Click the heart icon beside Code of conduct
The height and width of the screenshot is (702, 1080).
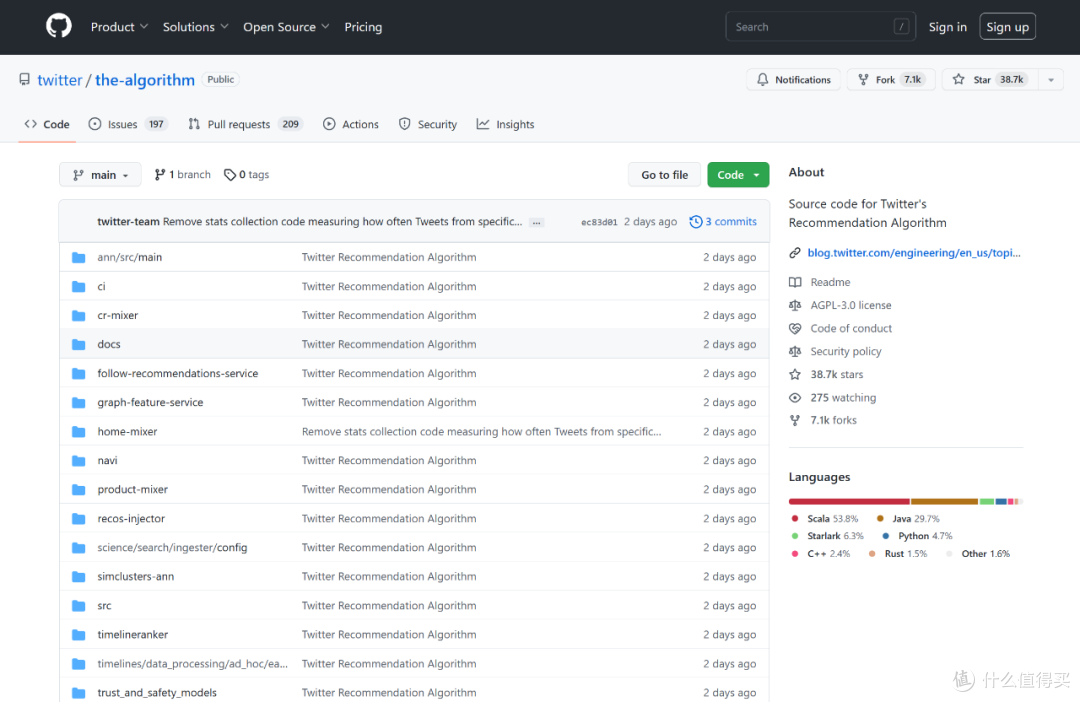[x=795, y=329]
